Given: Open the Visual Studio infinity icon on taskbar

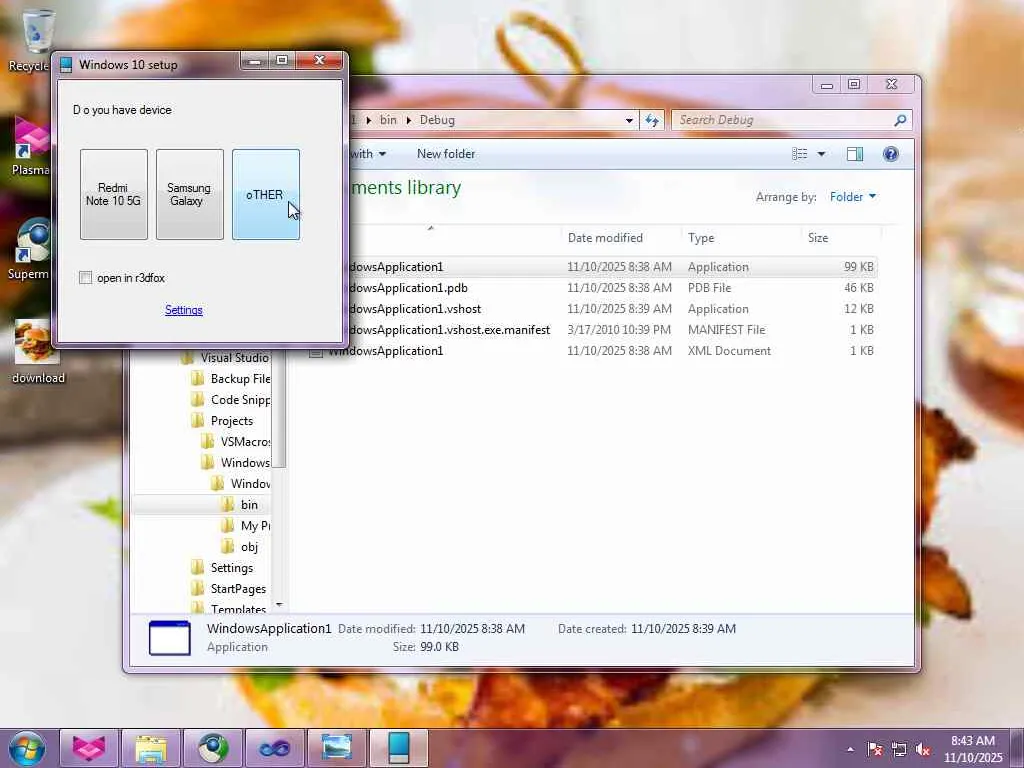Looking at the screenshot, I should (x=275, y=748).
